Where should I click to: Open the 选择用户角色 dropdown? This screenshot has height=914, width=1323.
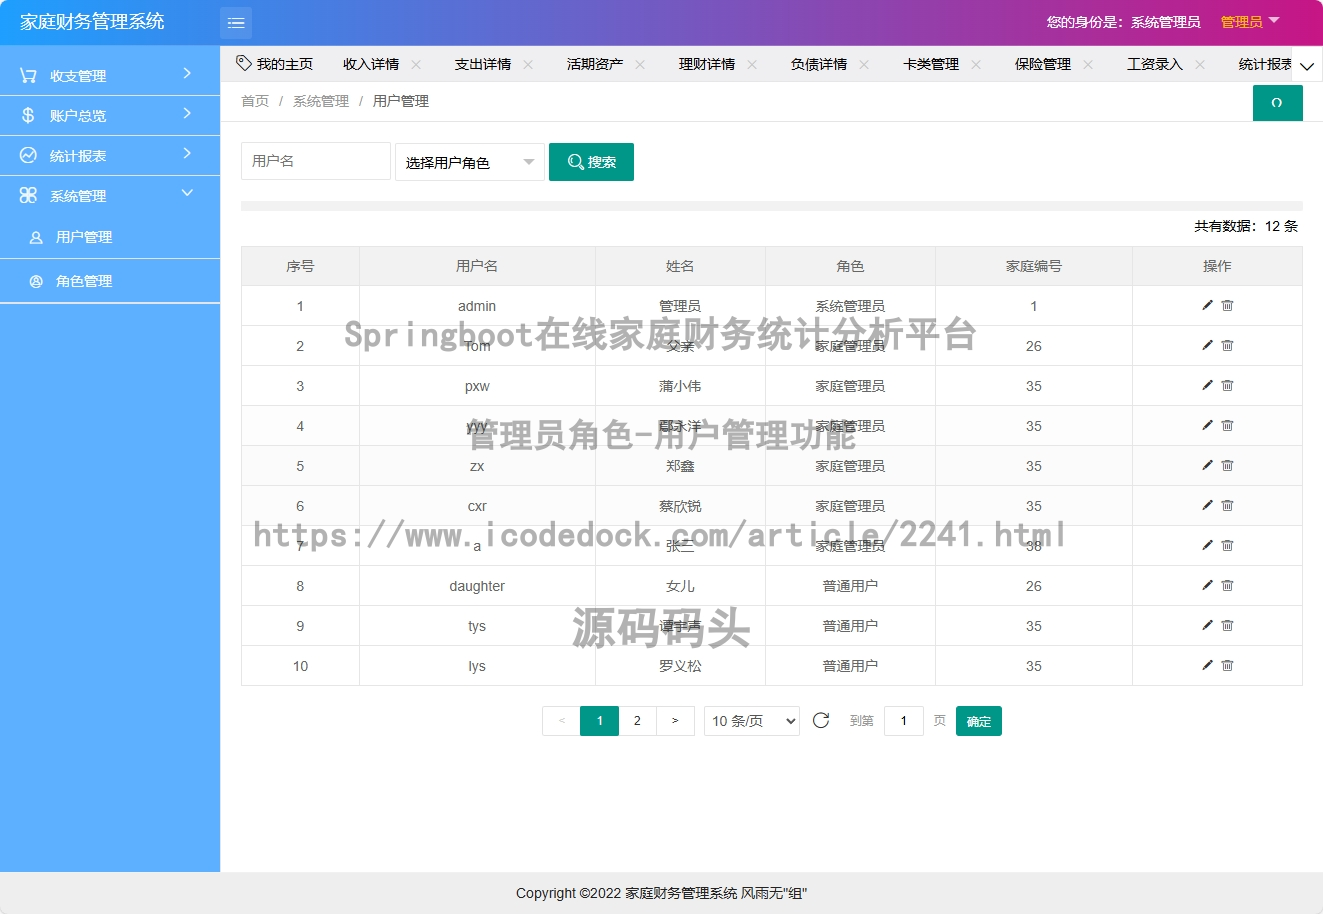[470, 162]
